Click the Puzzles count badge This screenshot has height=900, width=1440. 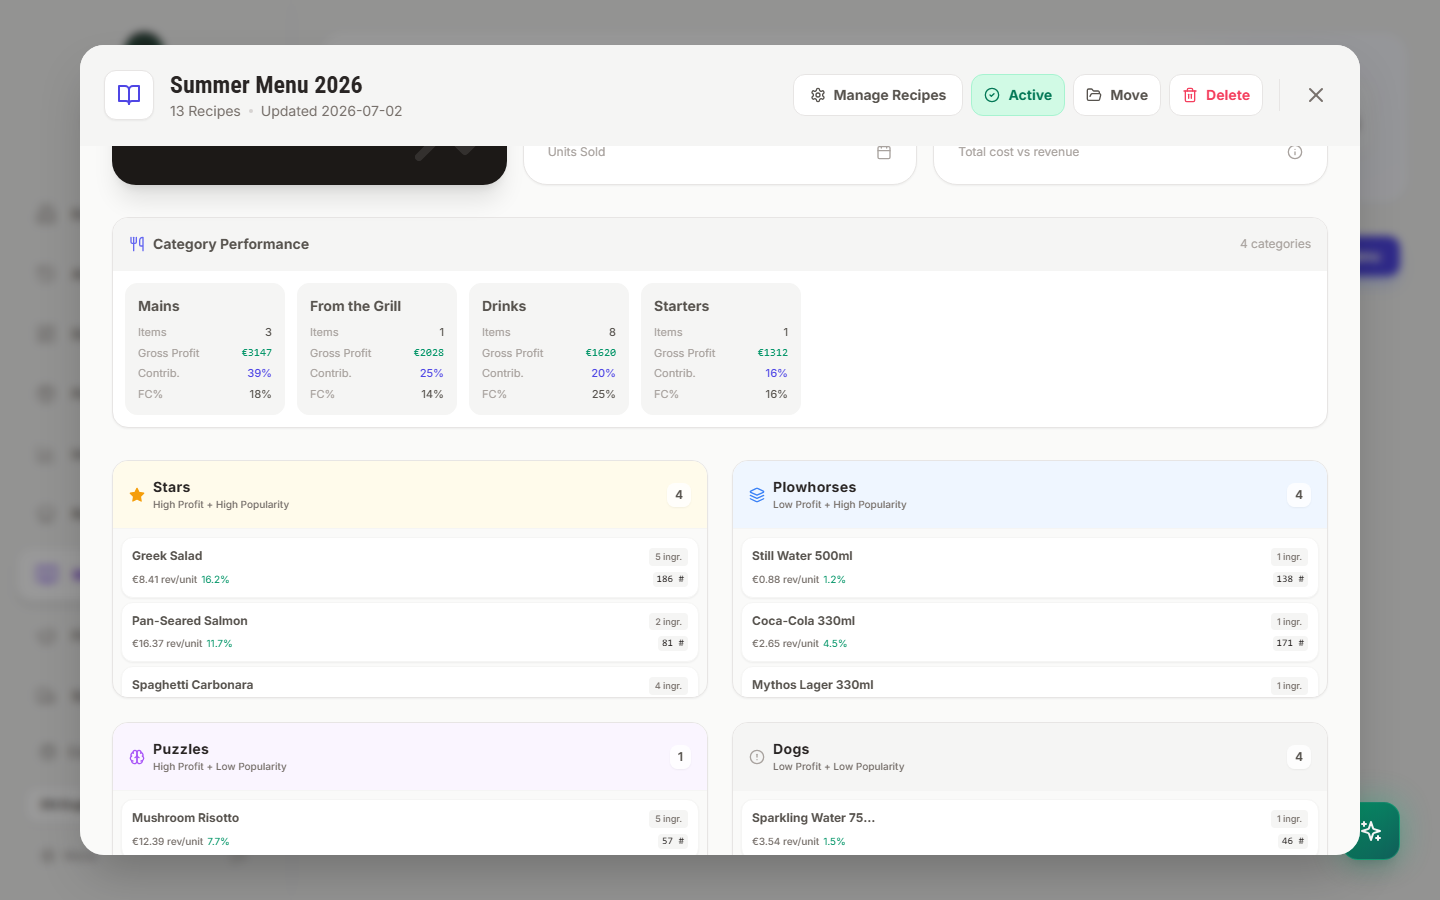[x=680, y=757]
